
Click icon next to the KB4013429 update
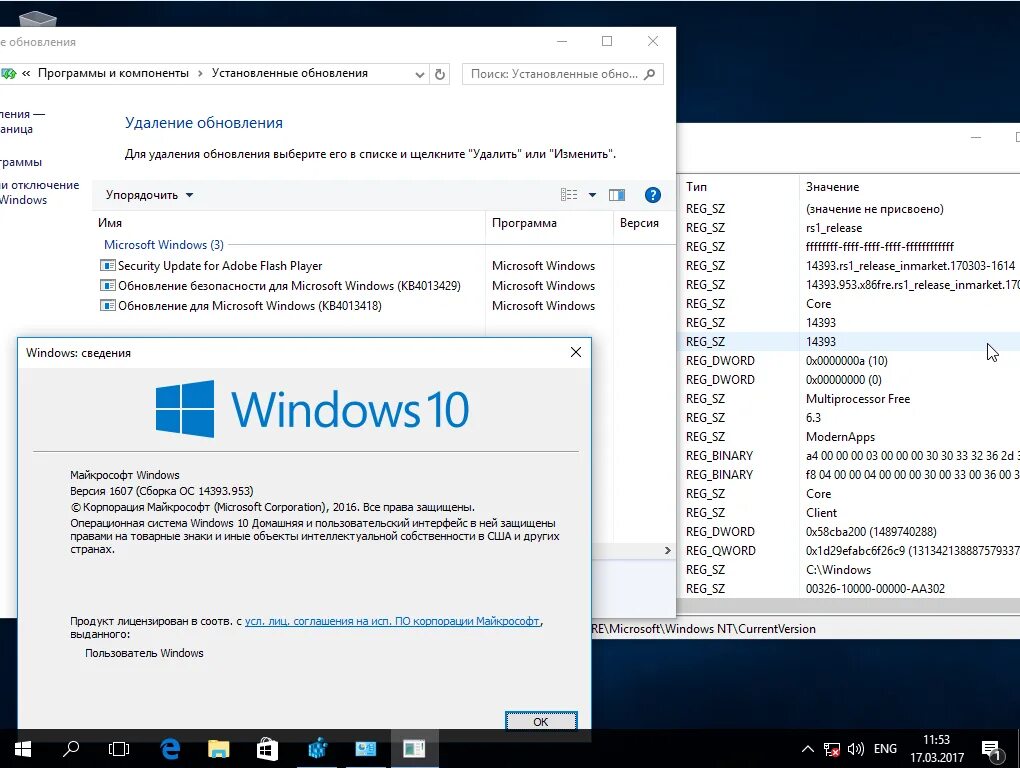click(107, 285)
